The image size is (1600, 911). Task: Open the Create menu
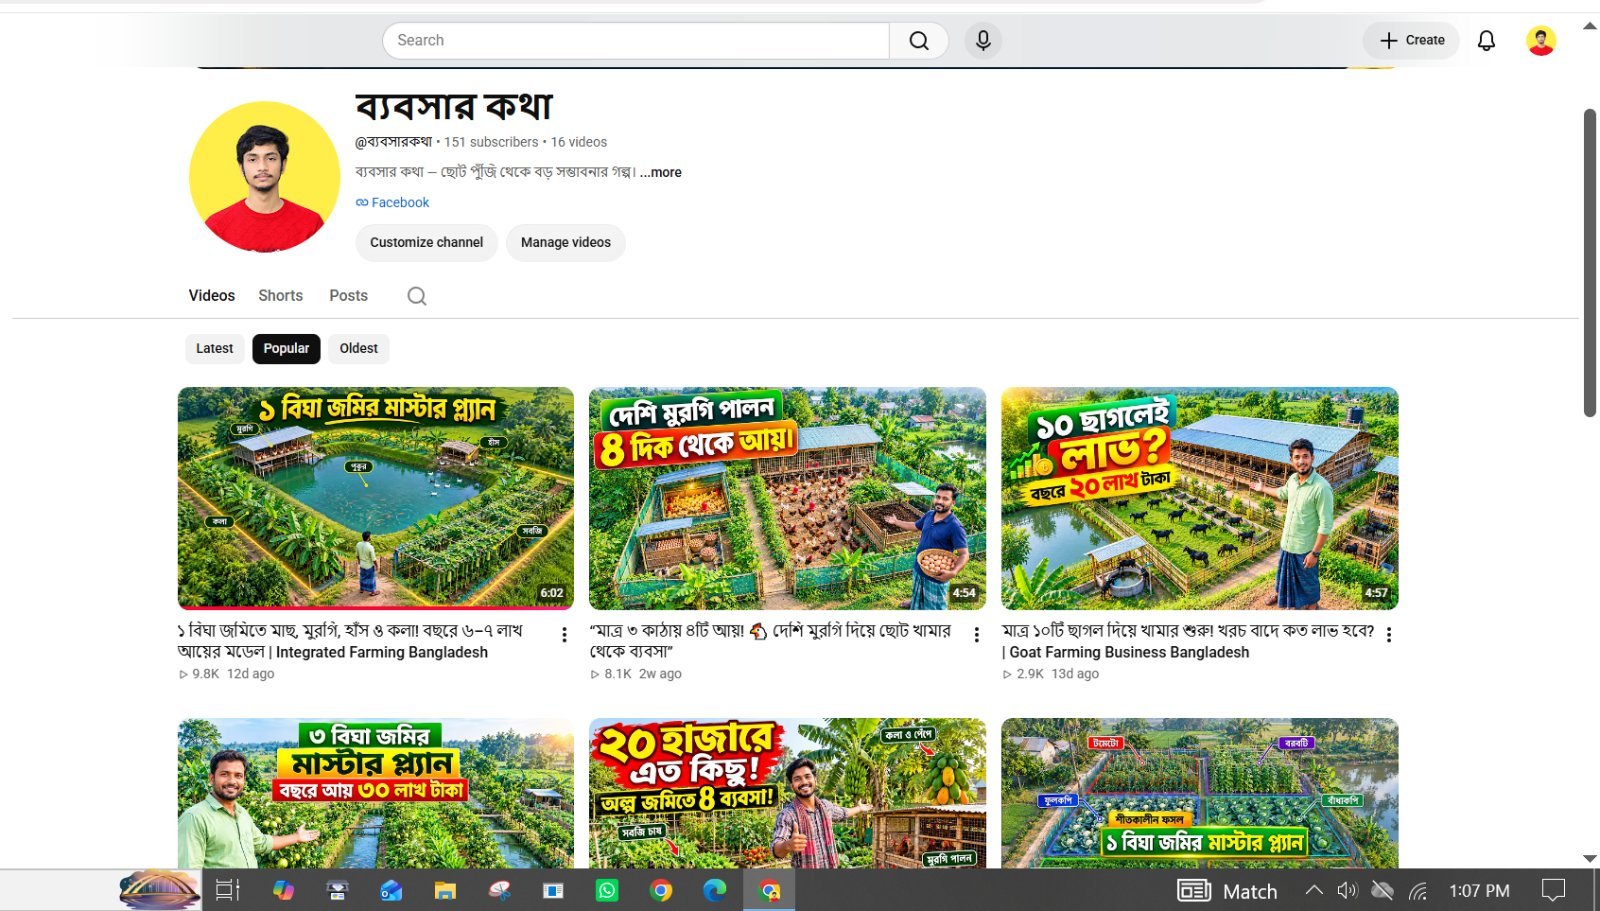1411,40
